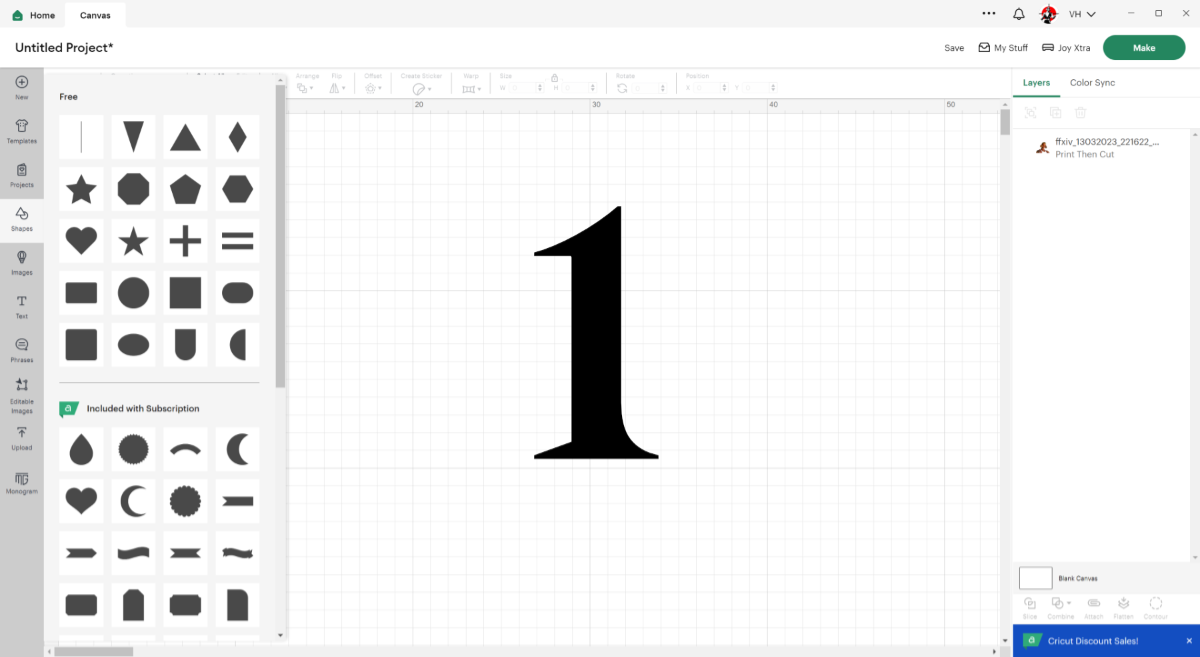
Task: Click the Blank Canvas color swatch
Action: pos(1035,578)
